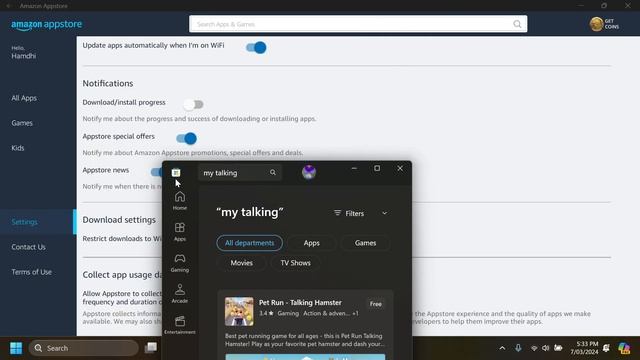Image resolution: width=640 pixels, height=360 pixels.
Task: Click the Microsoft Store logo icon
Action: click(176, 173)
